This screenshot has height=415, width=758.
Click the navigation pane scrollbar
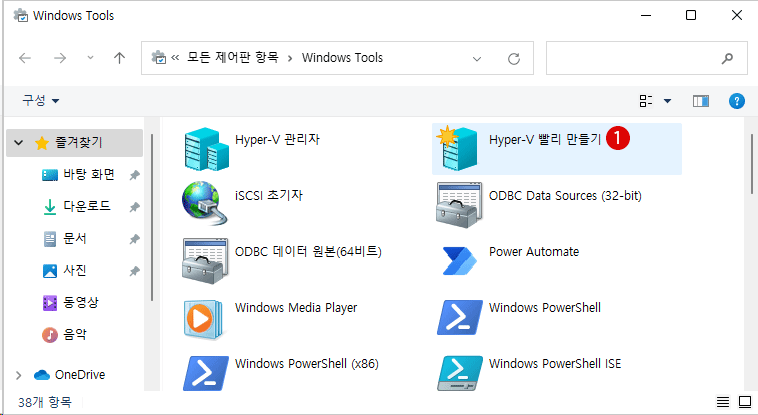pos(152,218)
